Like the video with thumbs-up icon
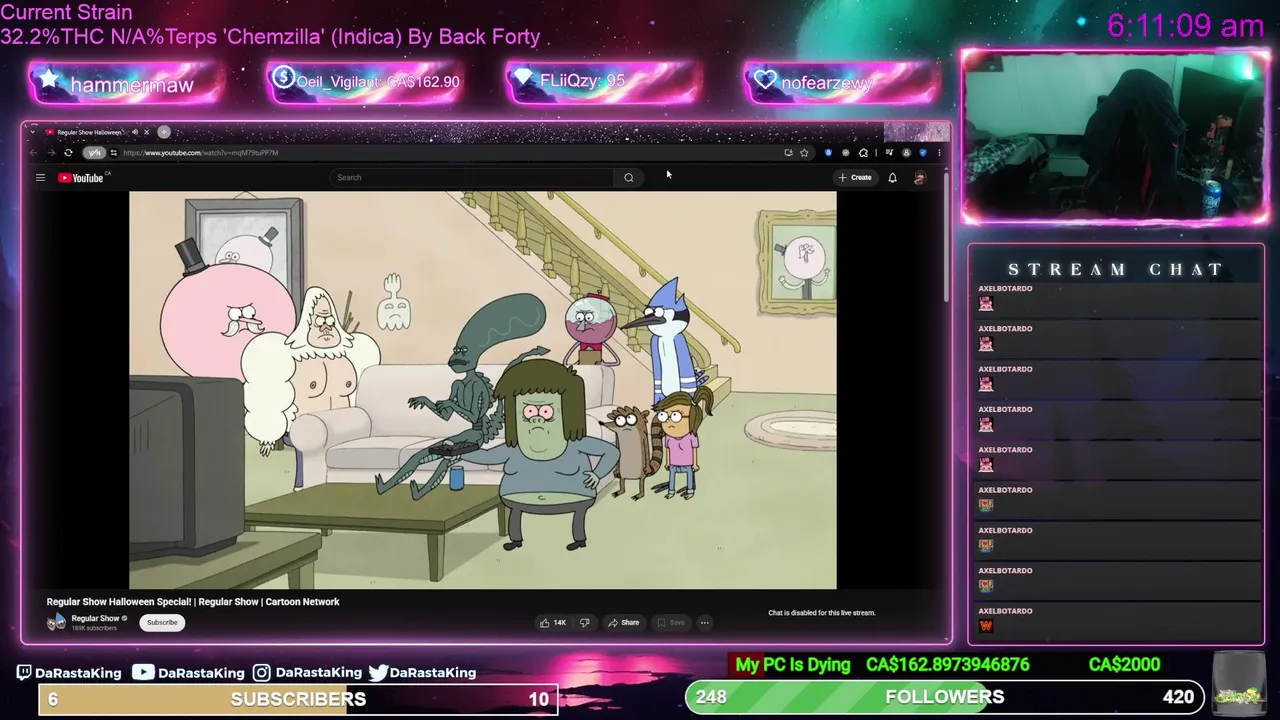The image size is (1280, 720). pyautogui.click(x=545, y=623)
